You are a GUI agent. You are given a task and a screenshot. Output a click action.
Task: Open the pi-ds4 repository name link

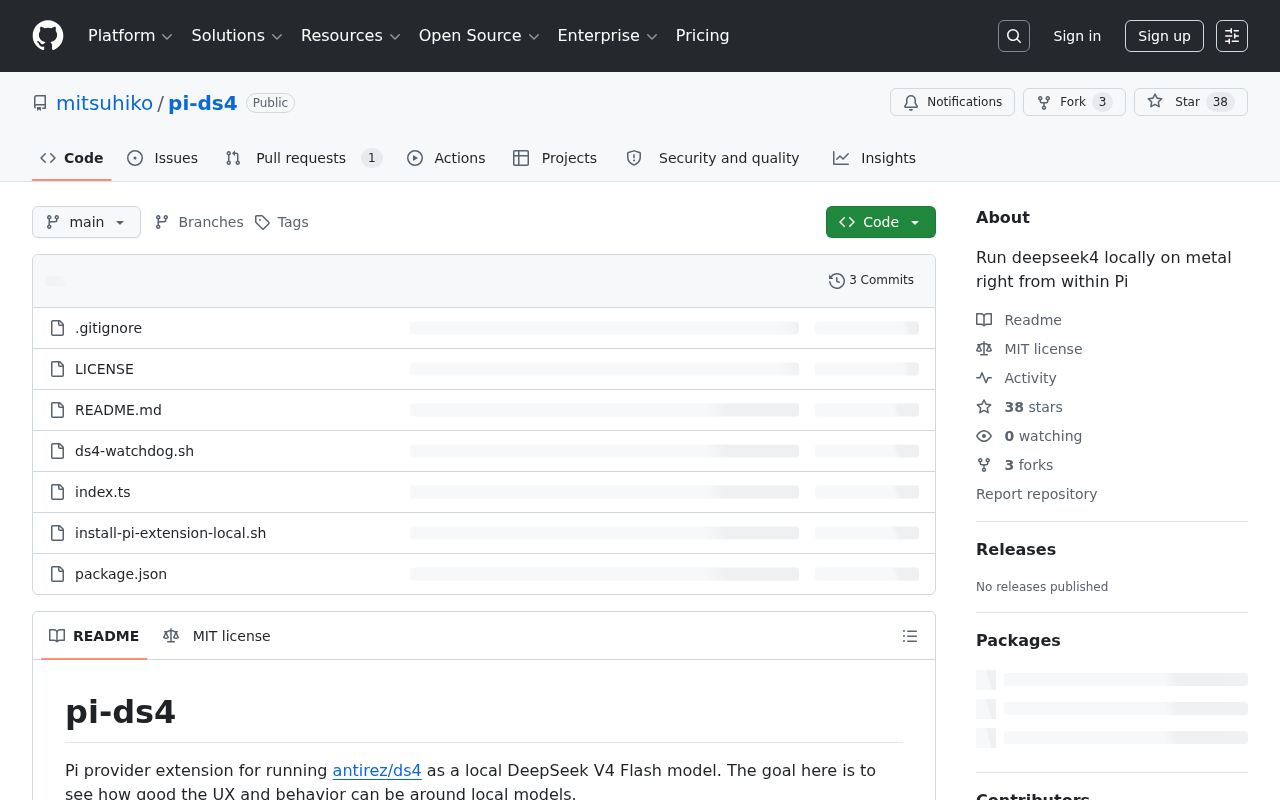click(x=202, y=103)
